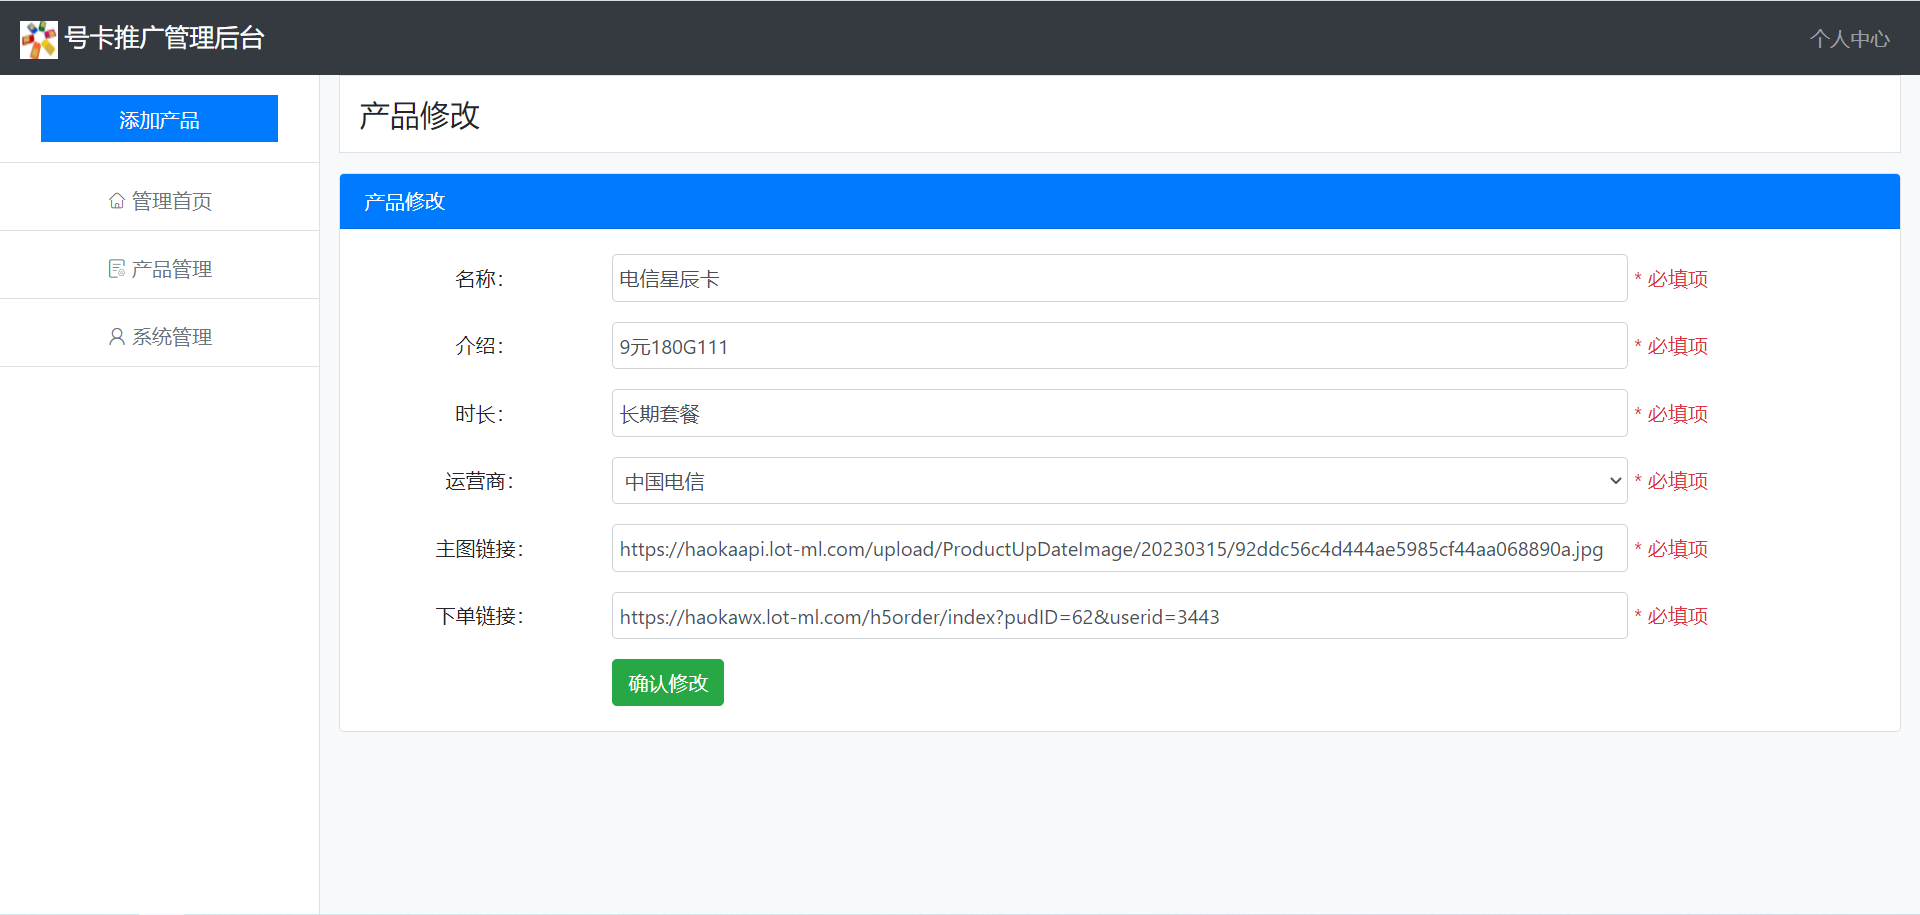Click the 介绍 field showing 9元180G111

click(1118, 345)
